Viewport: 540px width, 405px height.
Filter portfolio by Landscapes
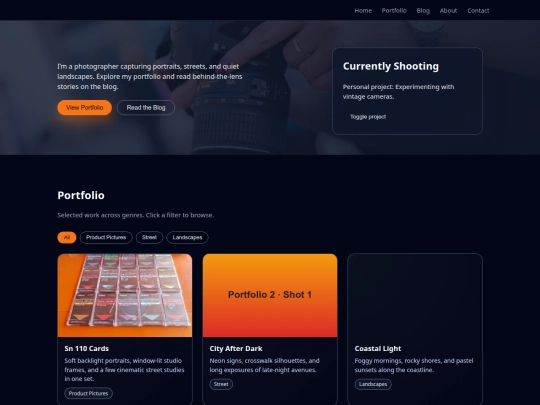coord(187,237)
